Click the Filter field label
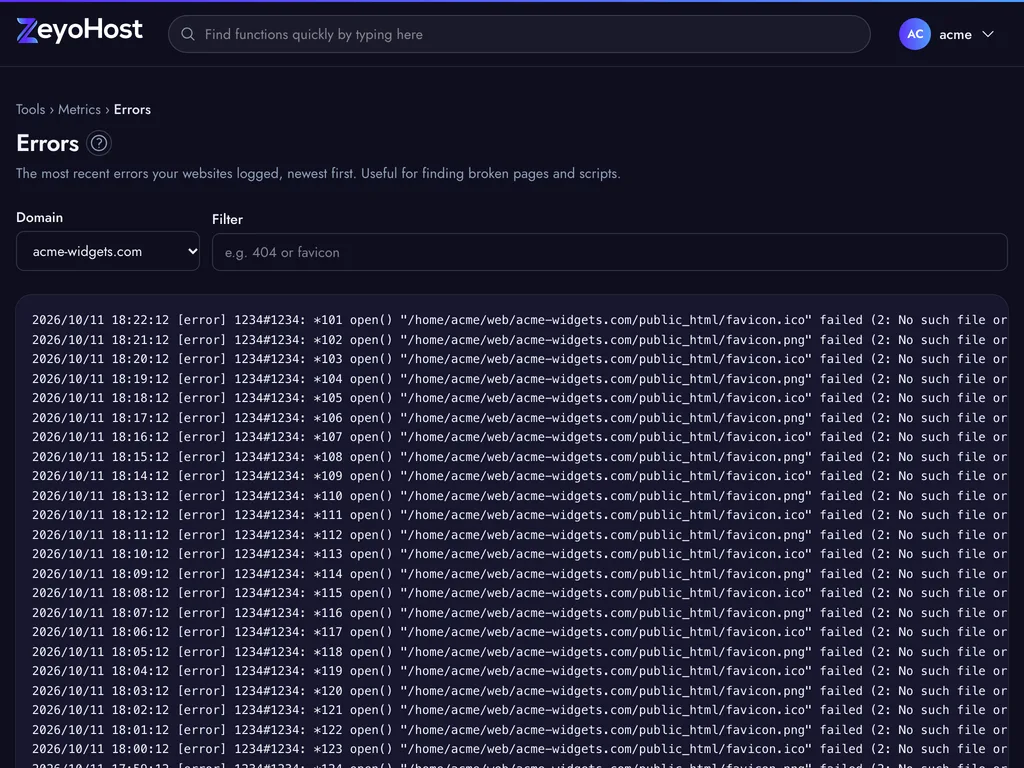This screenshot has height=768, width=1024. click(227, 219)
